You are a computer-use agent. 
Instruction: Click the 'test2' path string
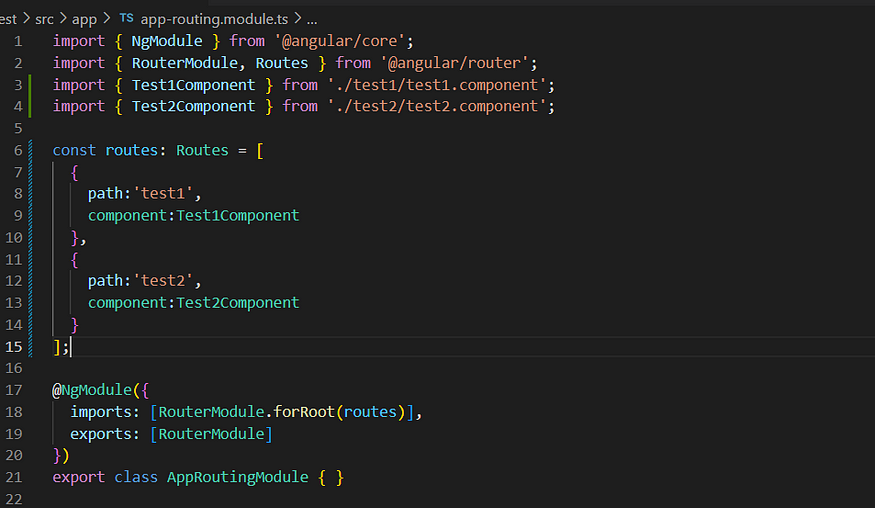(x=163, y=281)
